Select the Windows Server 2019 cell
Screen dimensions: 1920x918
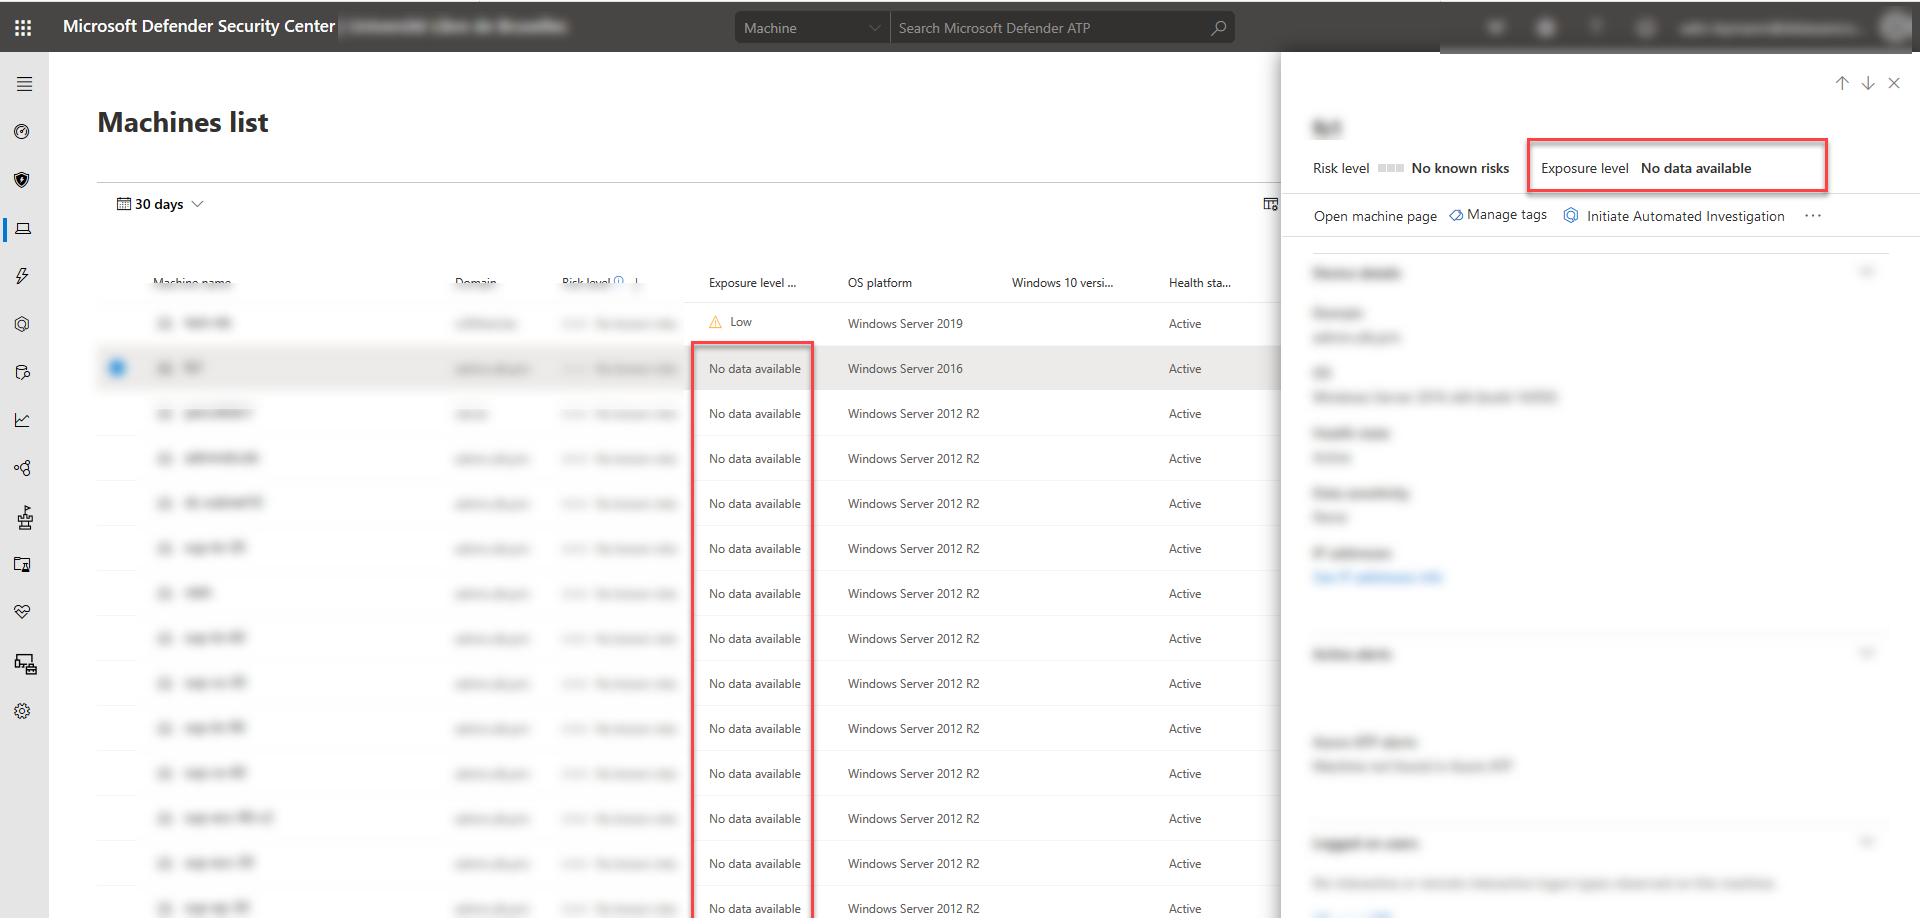point(905,324)
